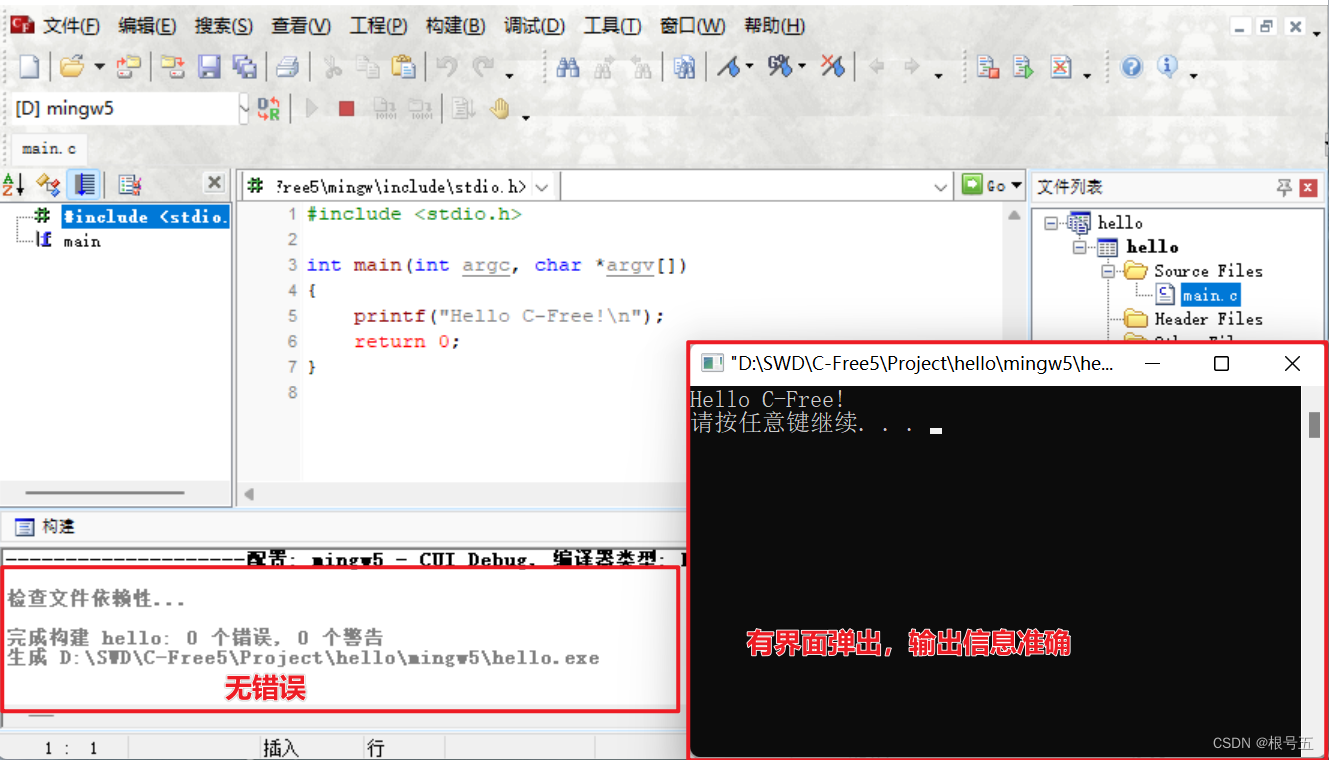This screenshot has width=1329, height=760.
Task: Open the 调试(D) menu
Action: (534, 26)
